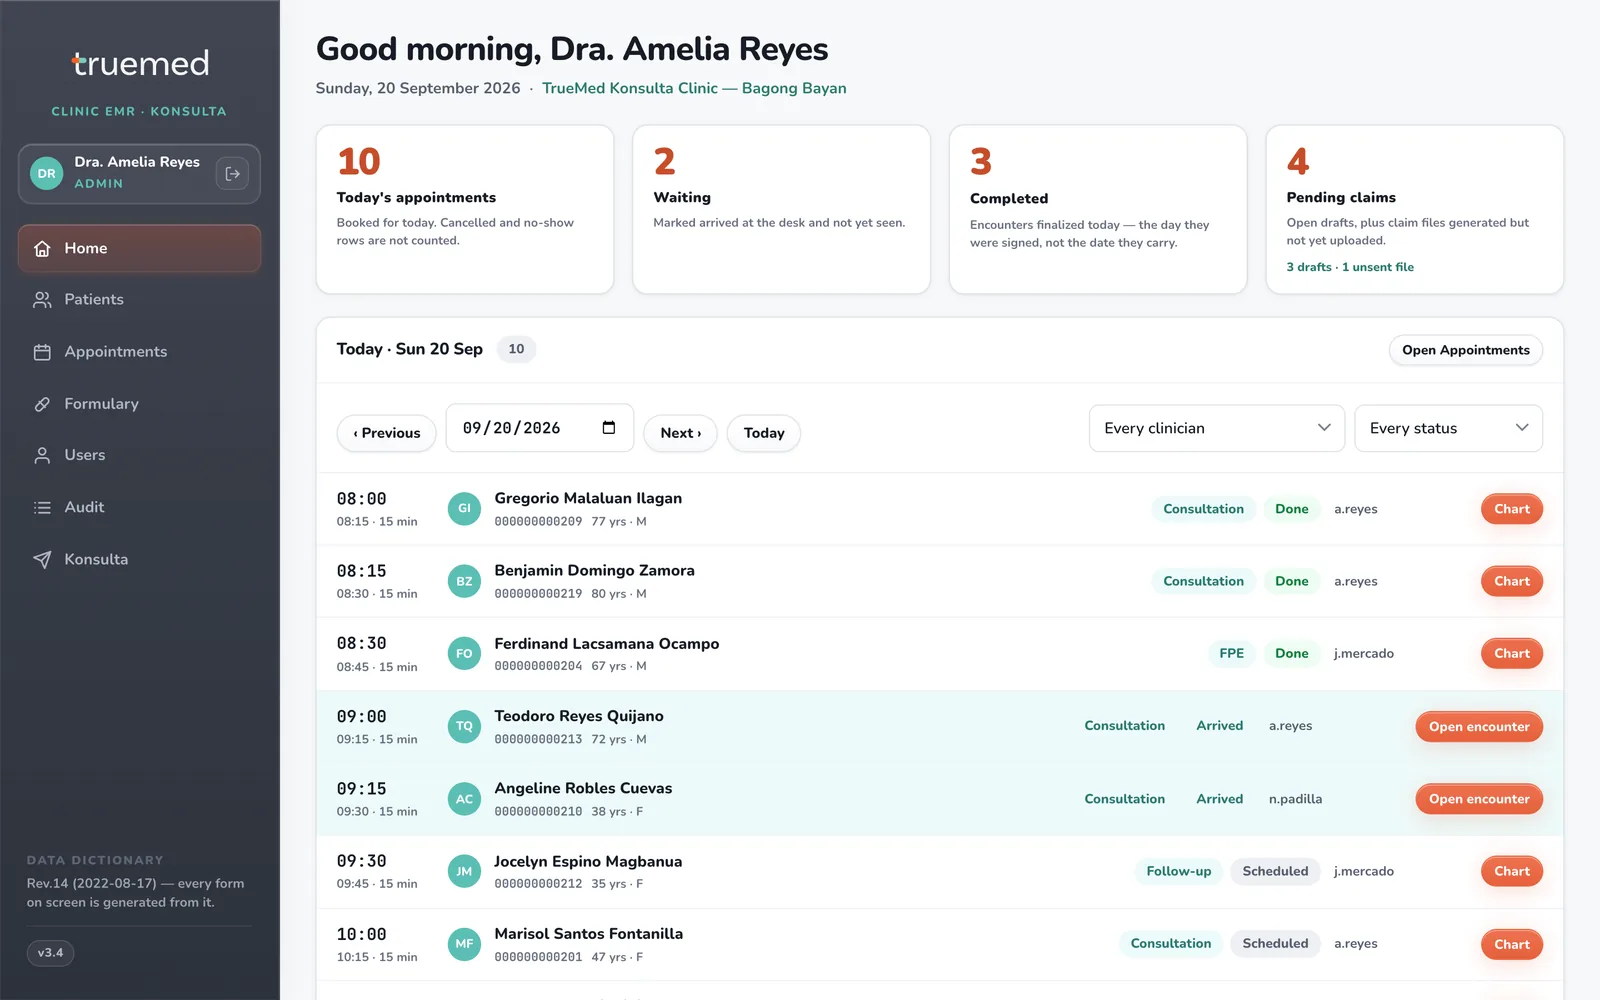Click the Users person icon
This screenshot has width=1600, height=1000.
tap(42, 455)
